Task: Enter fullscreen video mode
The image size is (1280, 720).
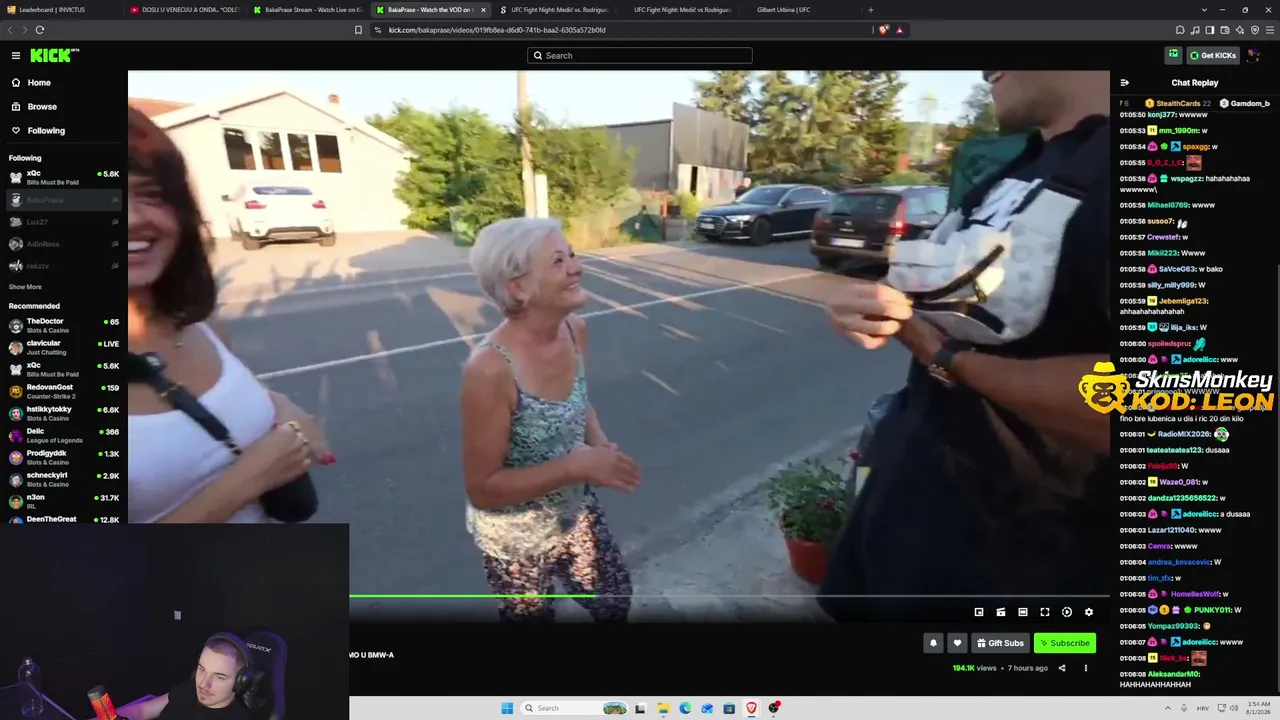Action: point(1045,612)
